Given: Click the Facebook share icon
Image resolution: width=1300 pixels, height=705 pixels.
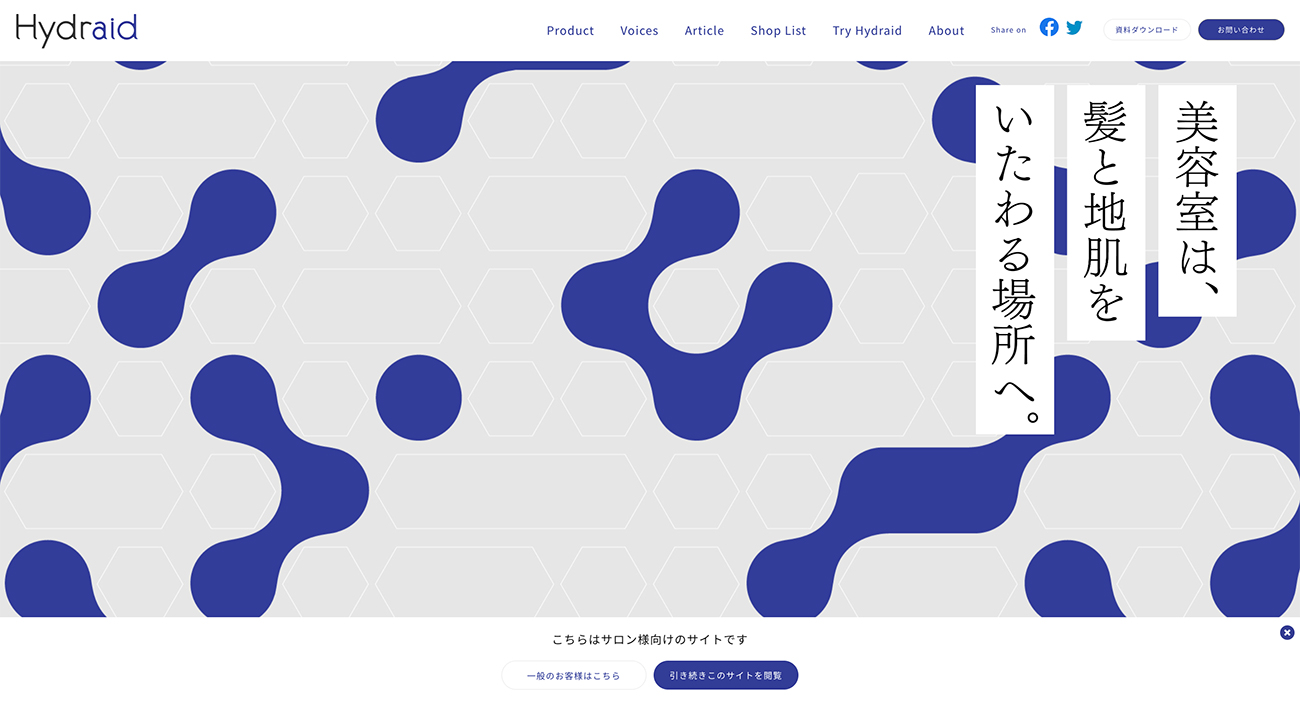Looking at the screenshot, I should click(x=1048, y=28).
